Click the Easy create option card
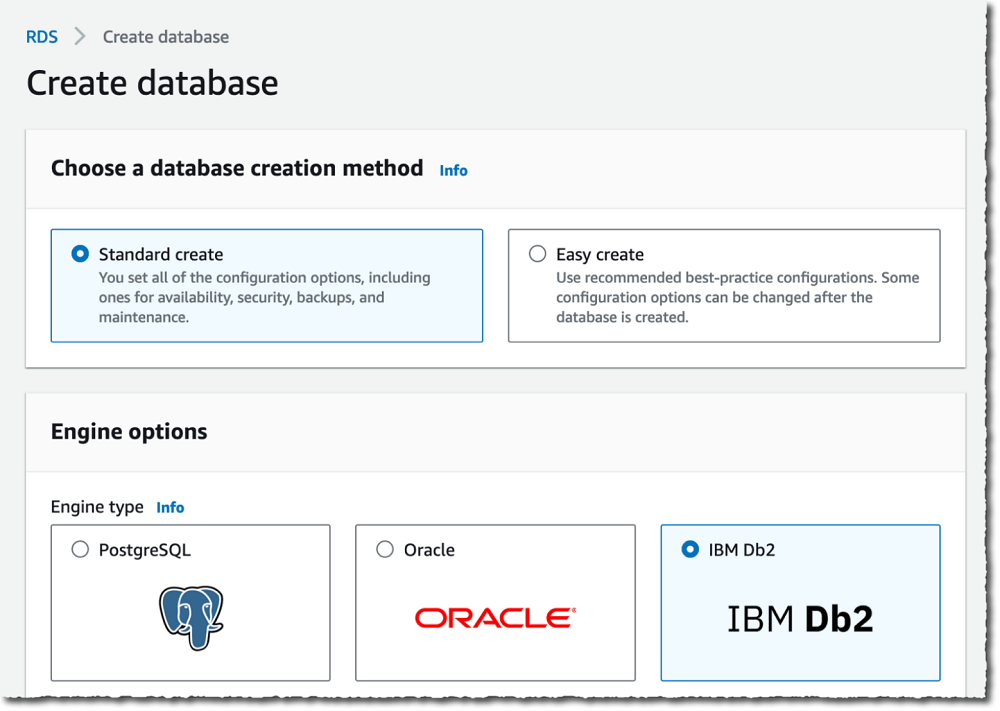The height and width of the screenshot is (711, 1000). click(724, 285)
